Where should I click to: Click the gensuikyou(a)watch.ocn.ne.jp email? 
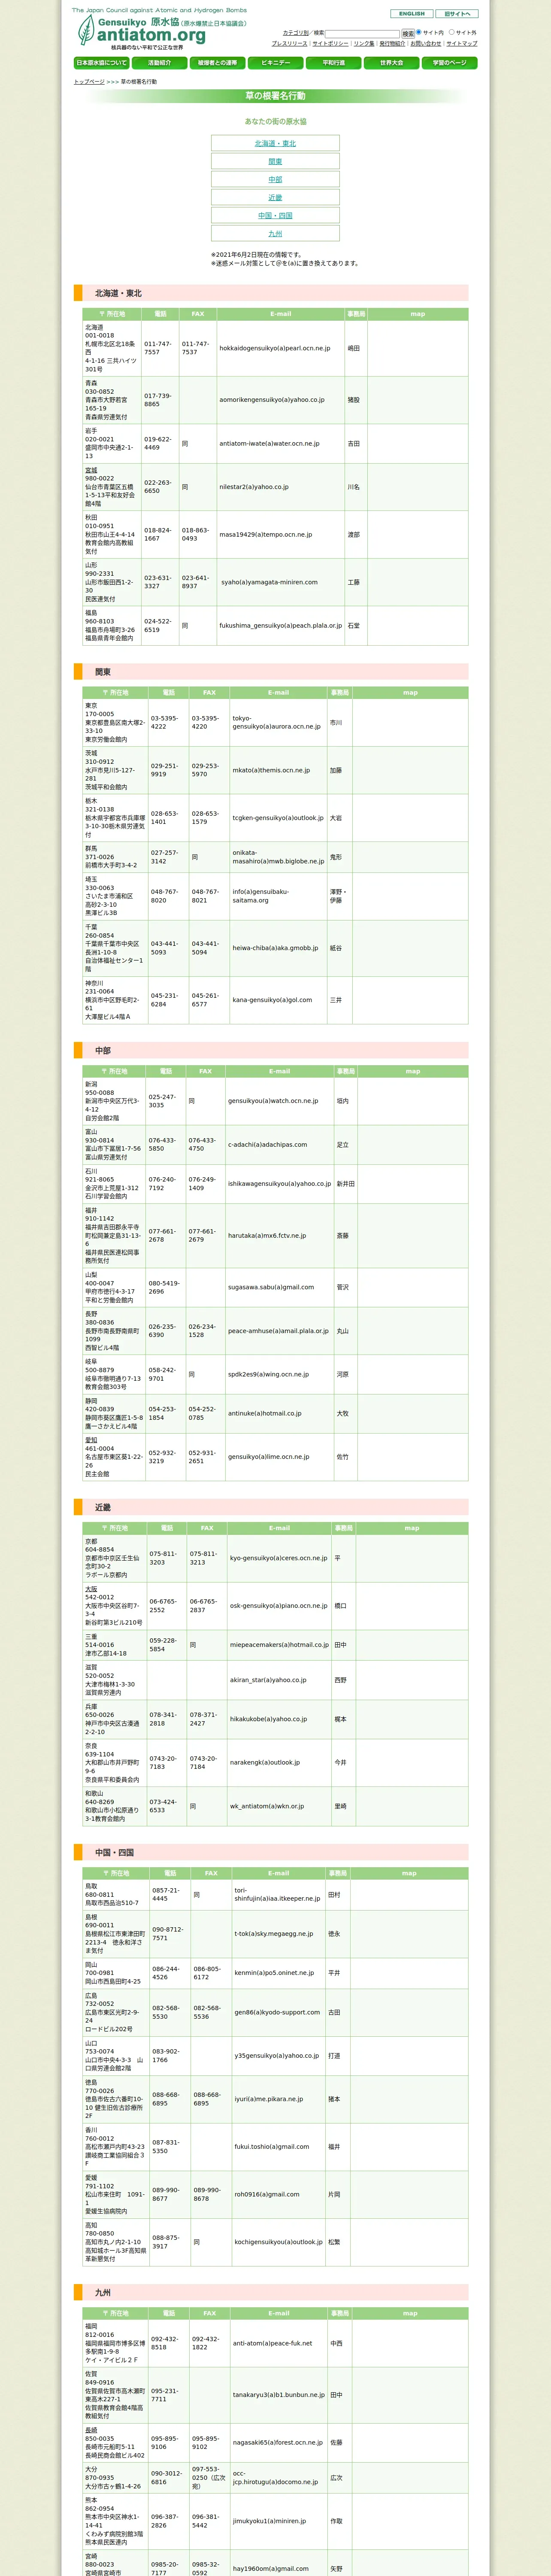tap(273, 1100)
